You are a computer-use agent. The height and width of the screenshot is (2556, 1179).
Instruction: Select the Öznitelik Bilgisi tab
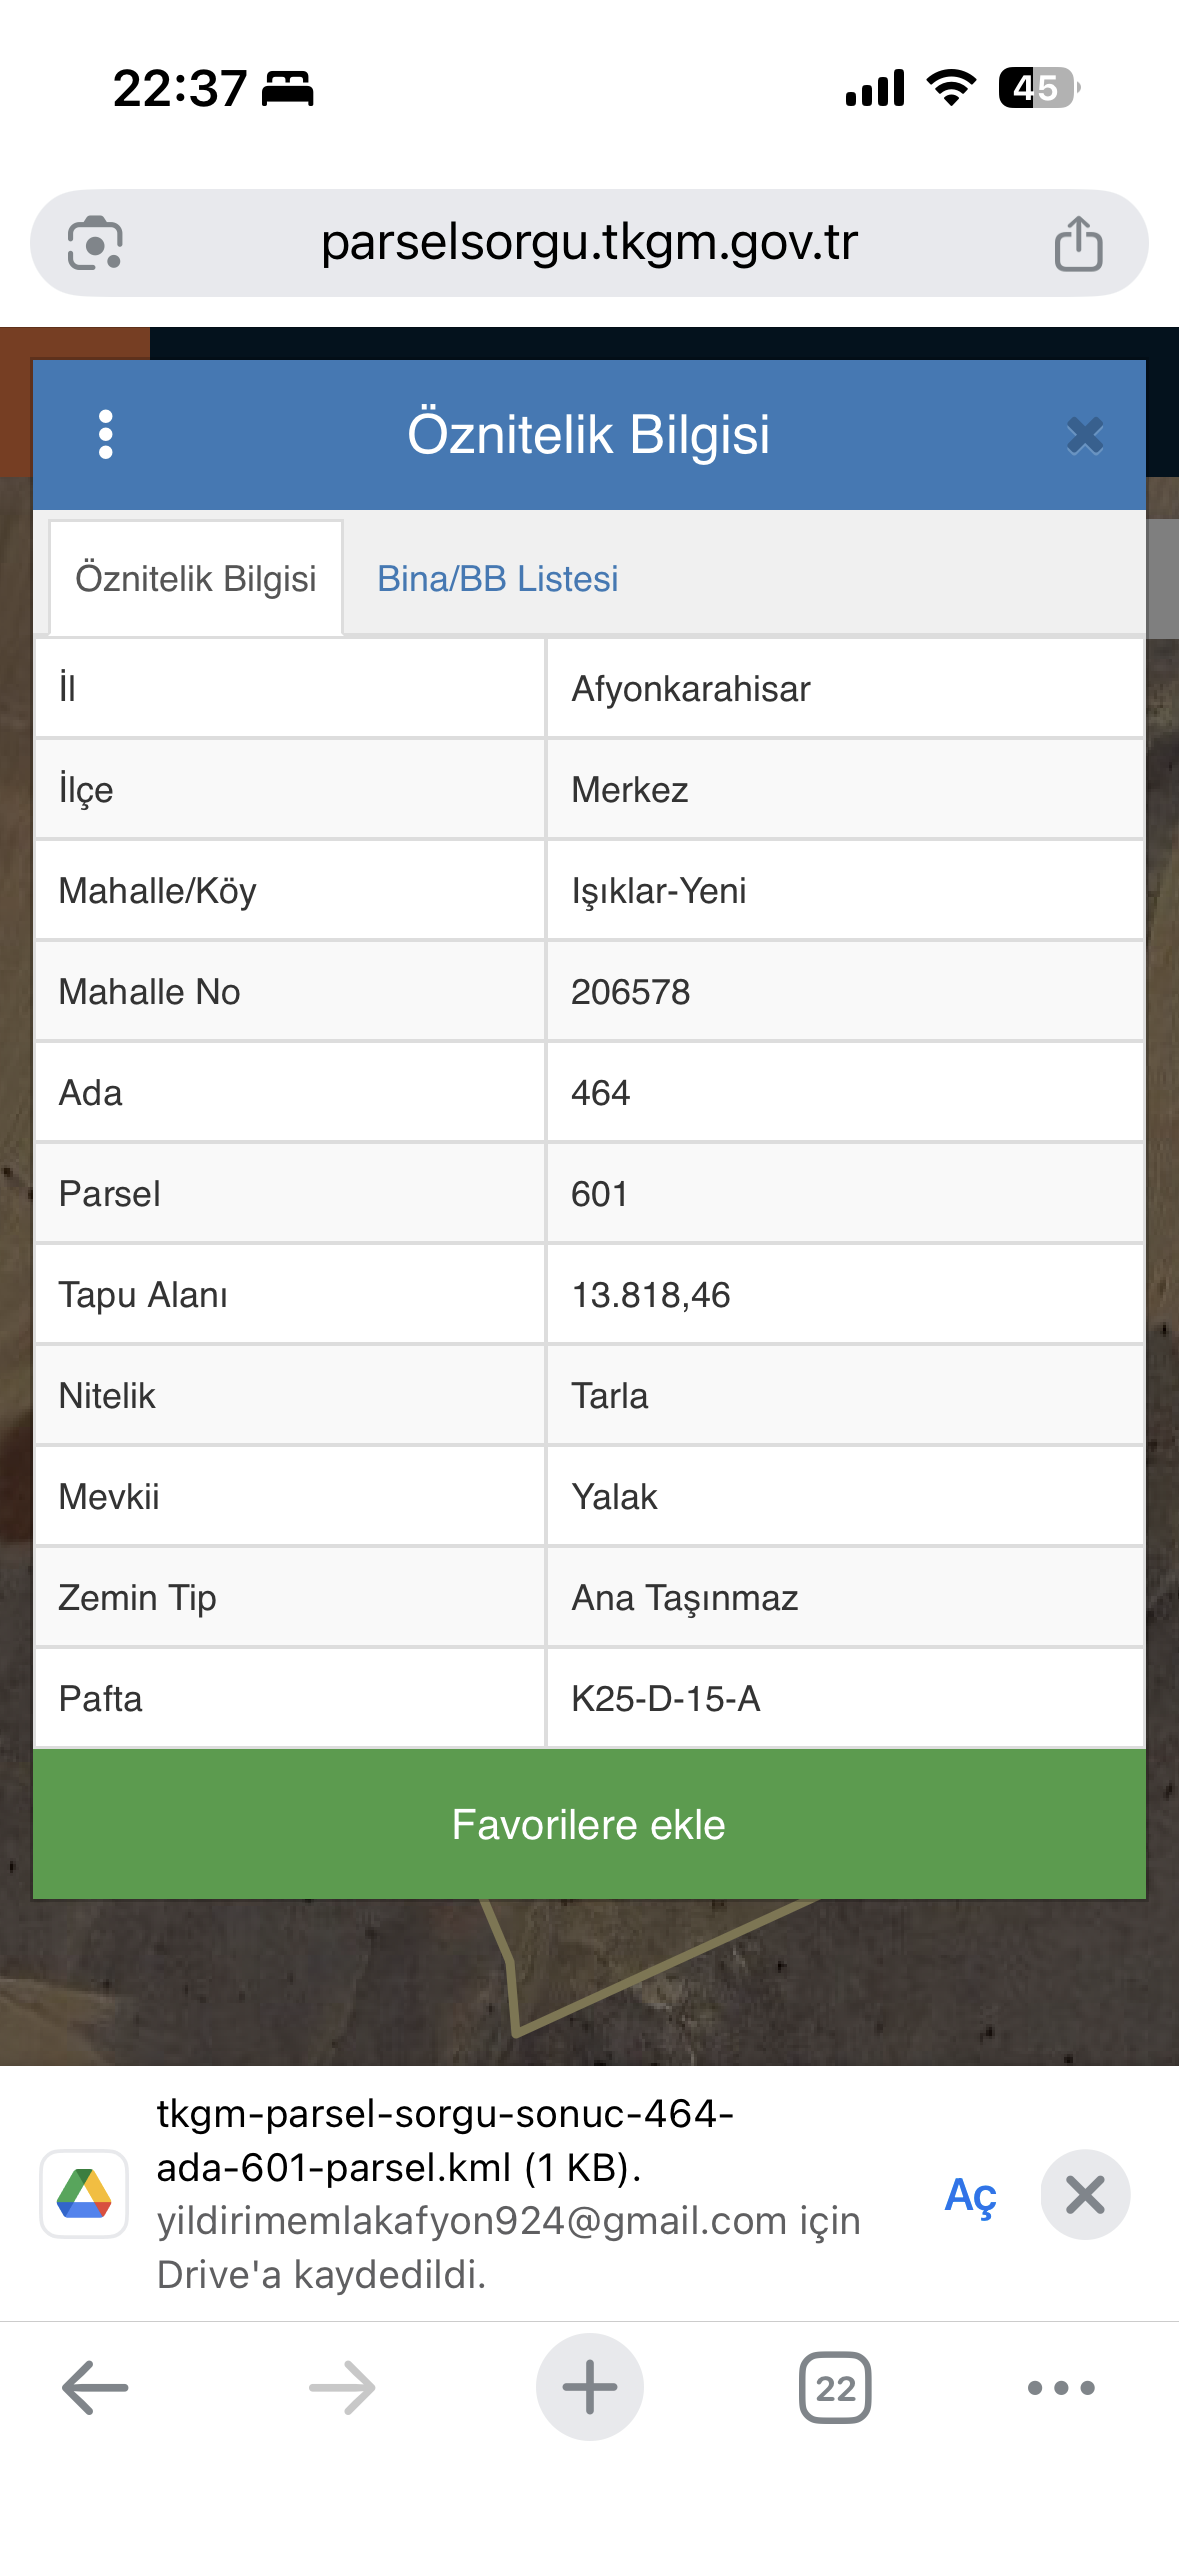[x=196, y=579]
